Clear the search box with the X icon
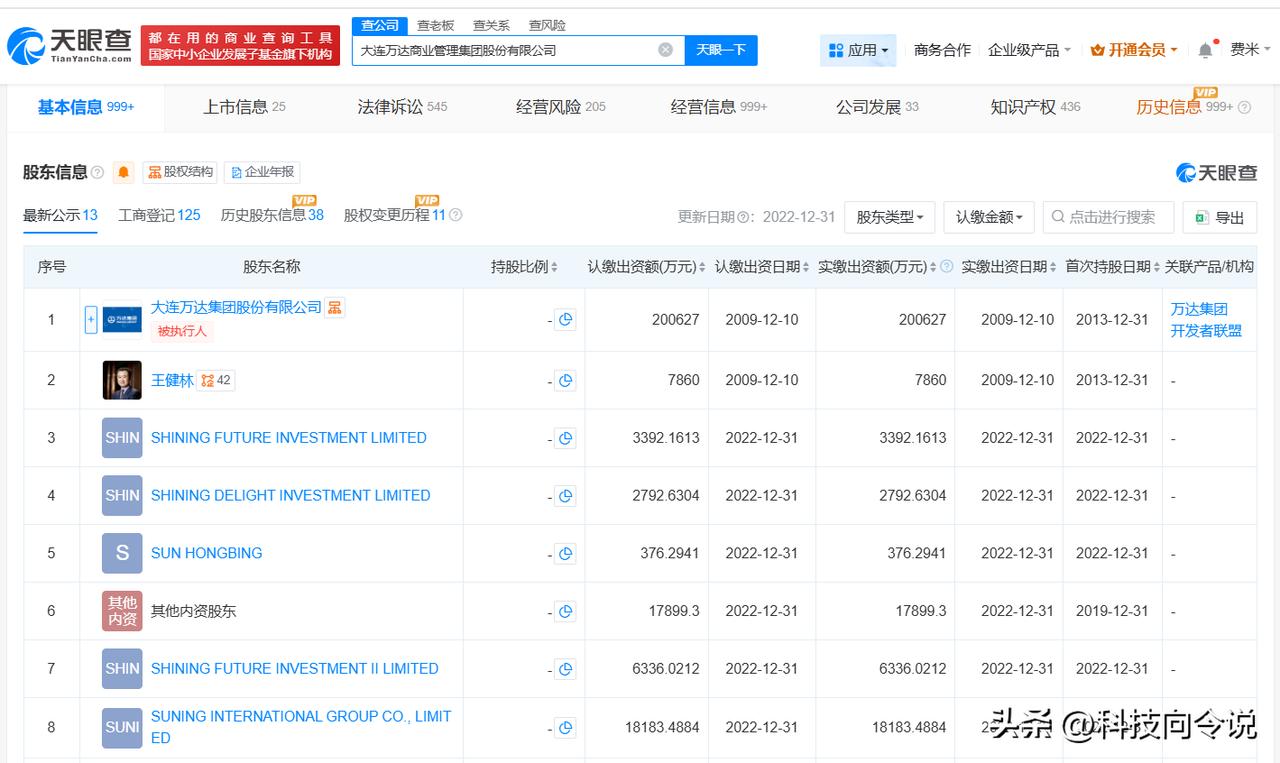The width and height of the screenshot is (1280, 763). (x=665, y=50)
